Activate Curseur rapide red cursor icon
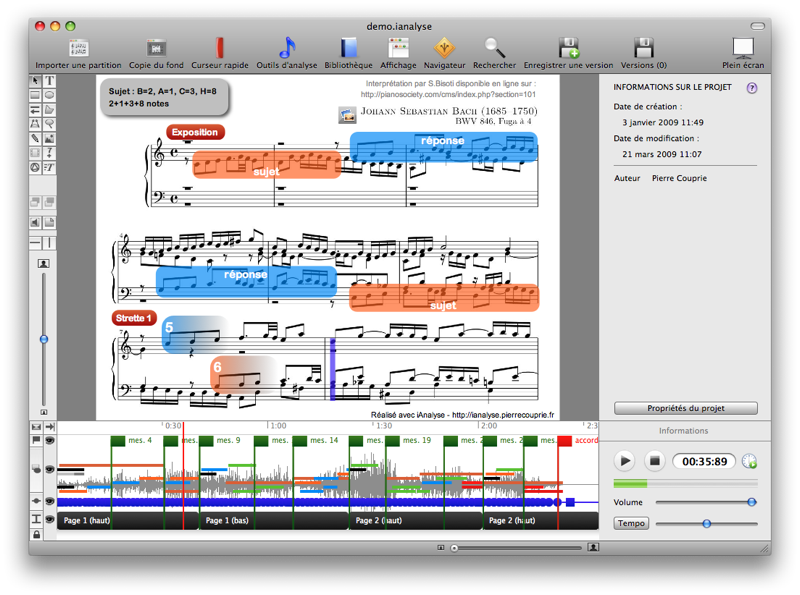 point(220,48)
